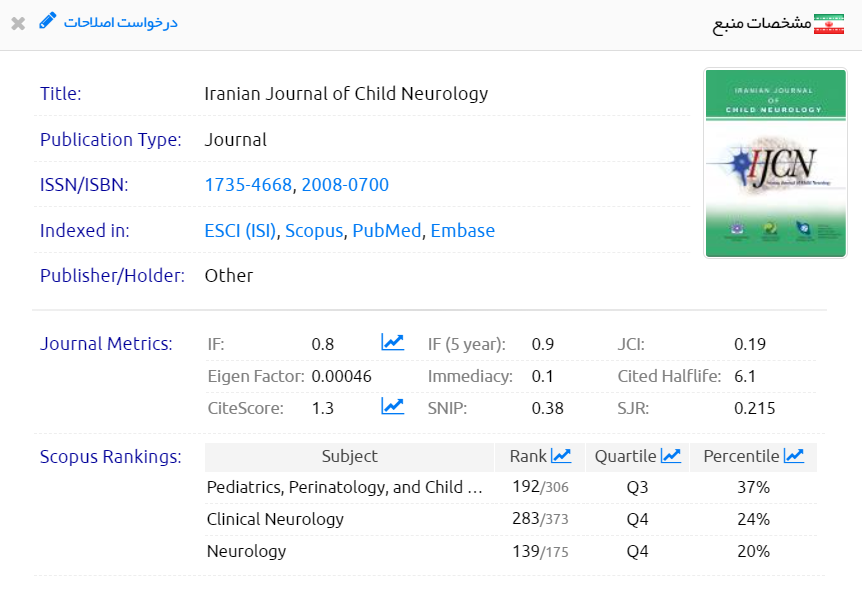Click the Iran flag icon
Viewport: 862px width, 594px height.
[829, 24]
